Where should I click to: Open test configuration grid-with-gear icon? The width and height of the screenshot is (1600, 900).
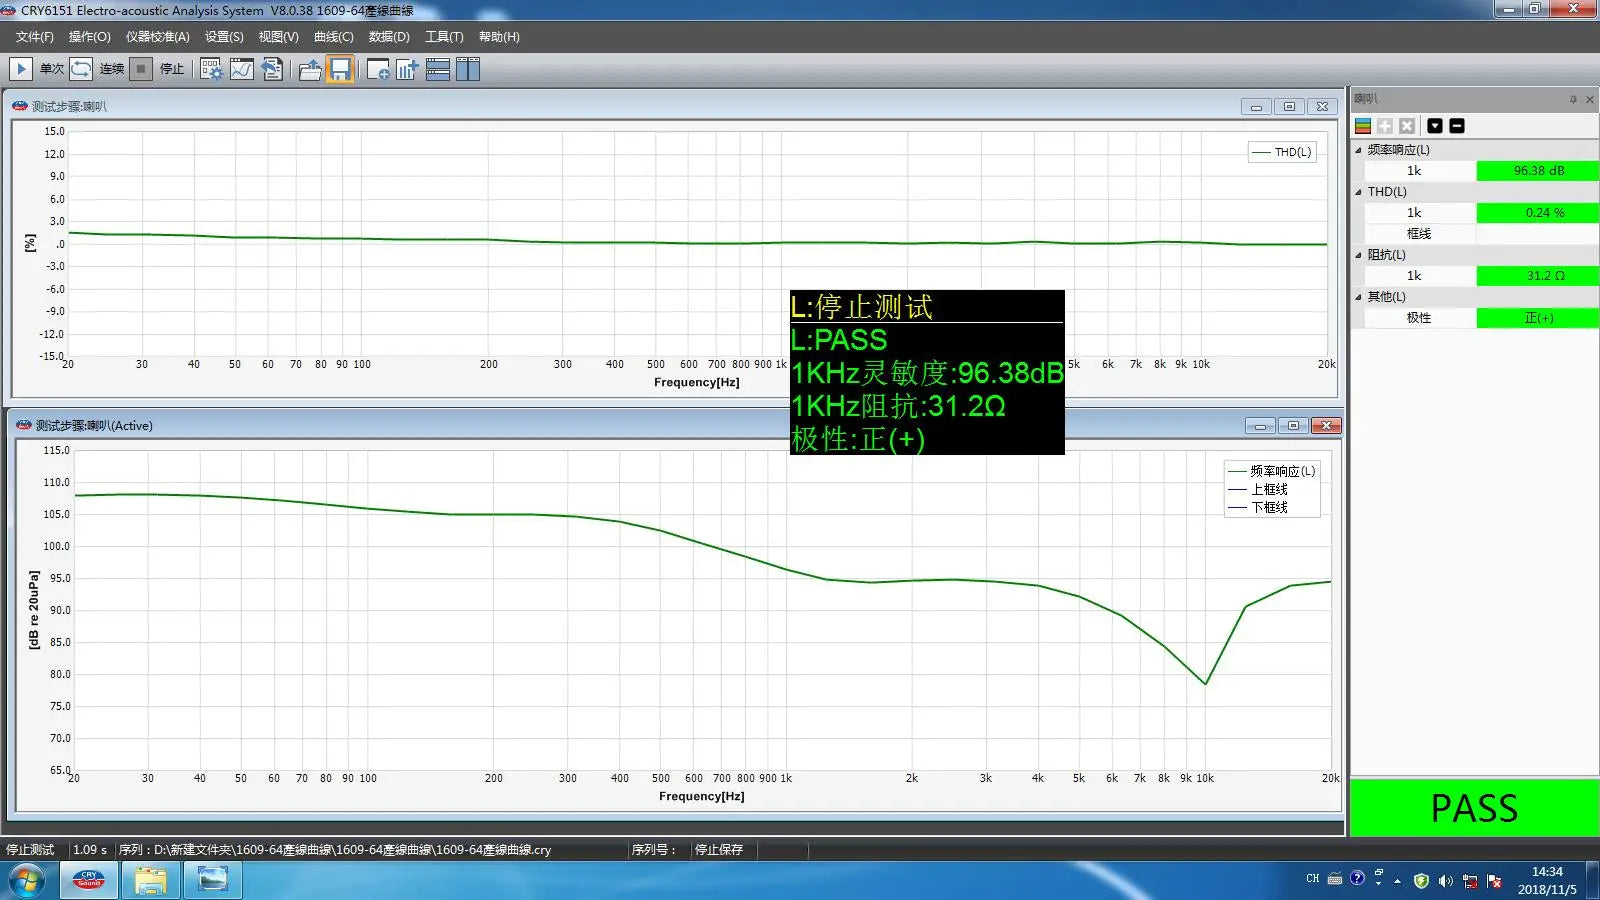pos(211,69)
